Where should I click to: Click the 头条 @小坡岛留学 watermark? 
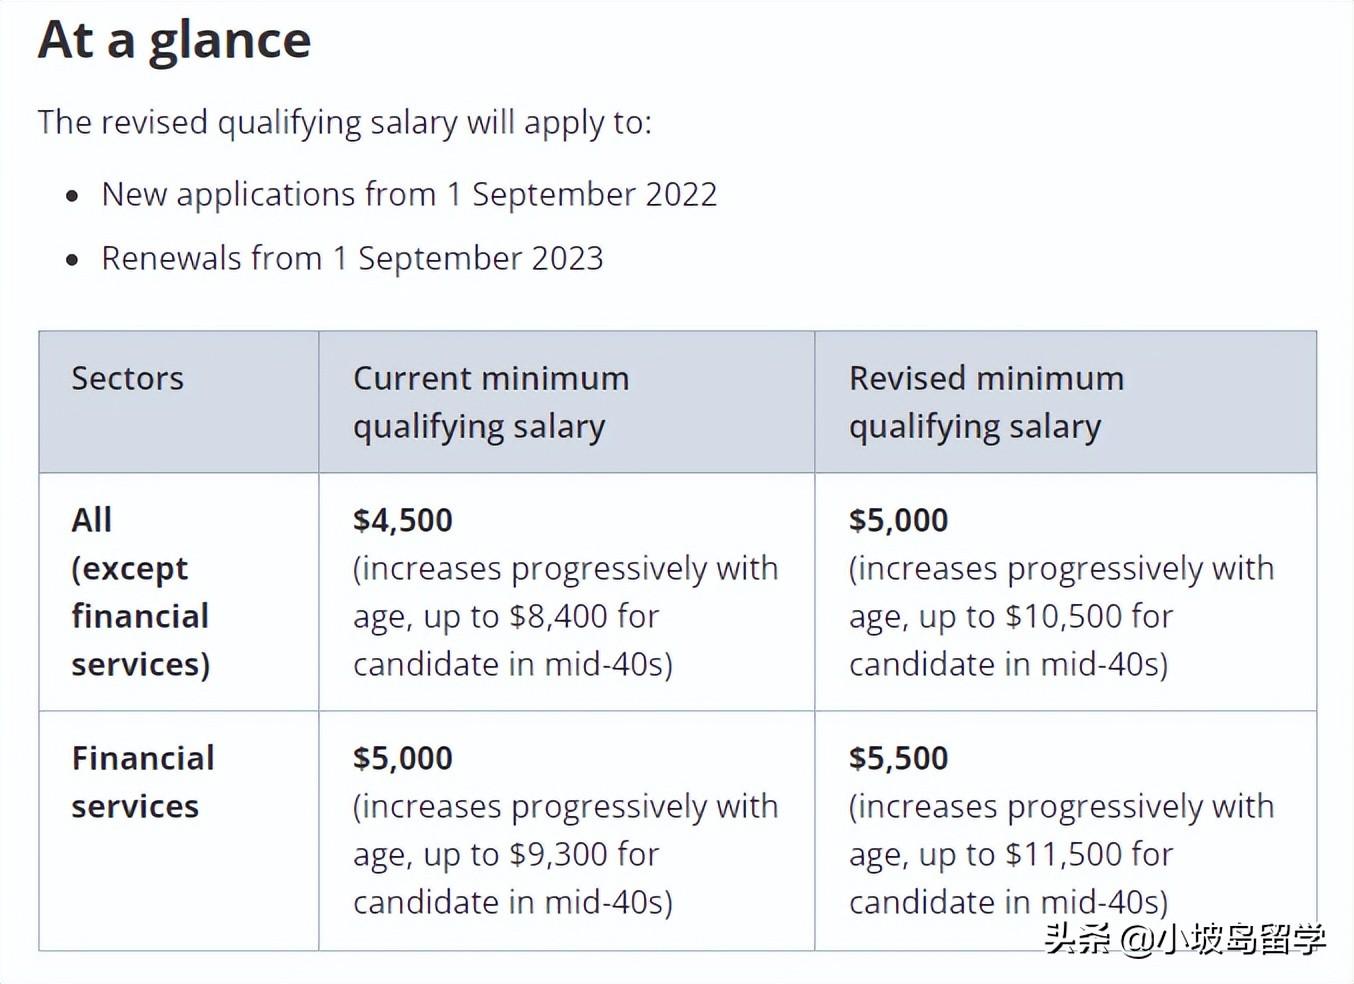click(x=1185, y=939)
